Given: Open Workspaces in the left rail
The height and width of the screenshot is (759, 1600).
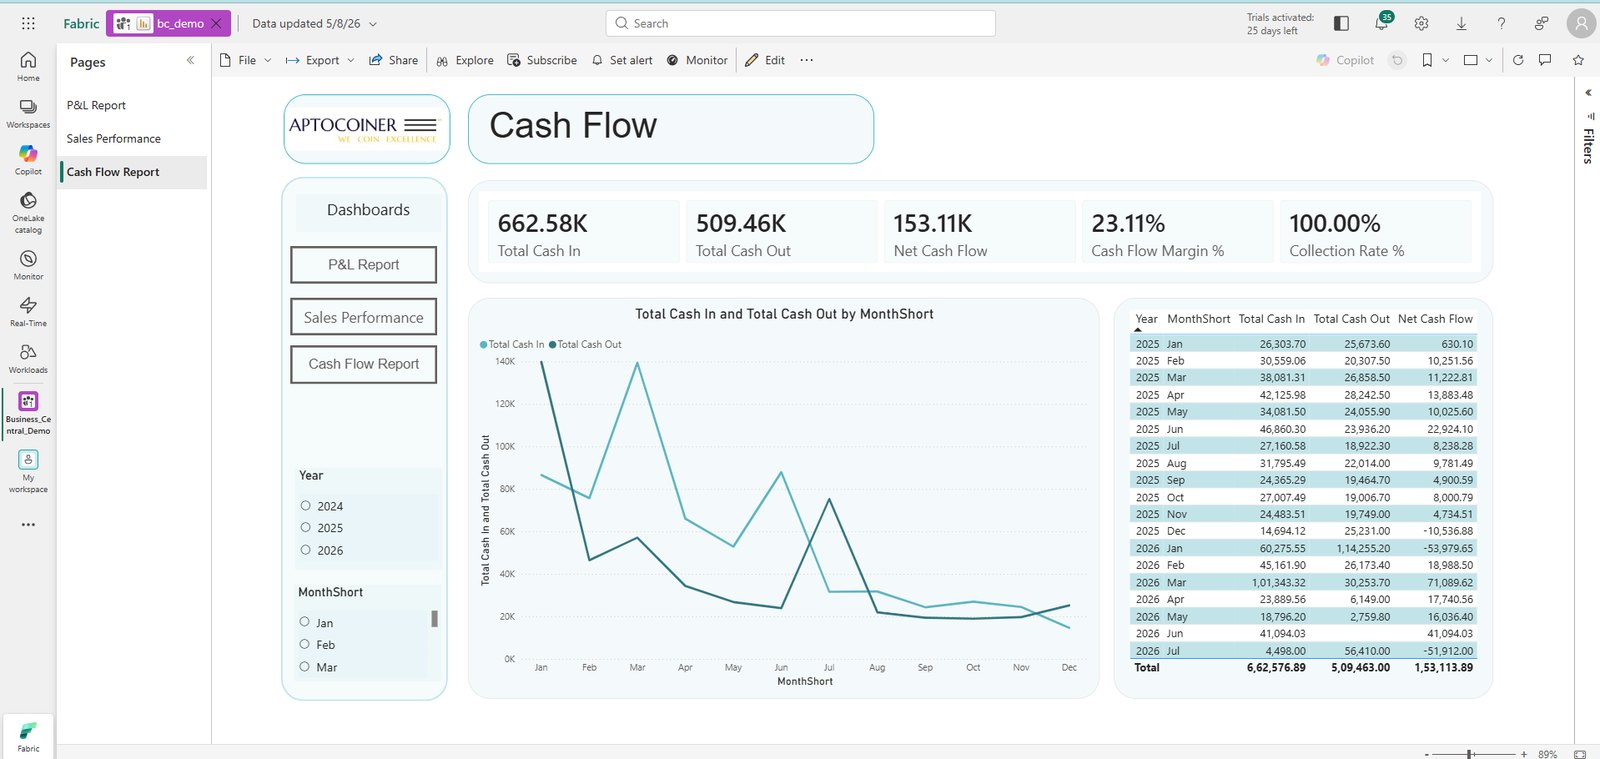Looking at the screenshot, I should (x=28, y=113).
